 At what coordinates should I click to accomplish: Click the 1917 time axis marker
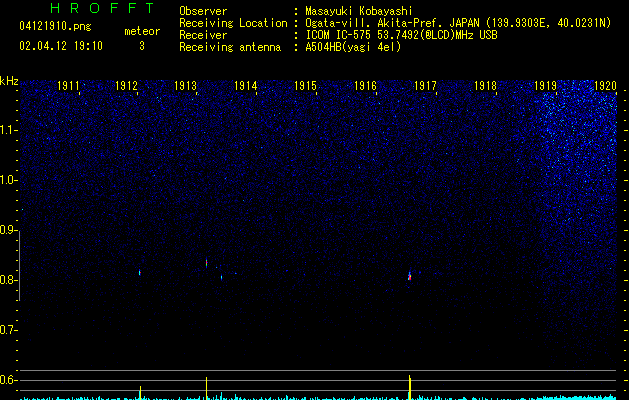click(x=425, y=86)
